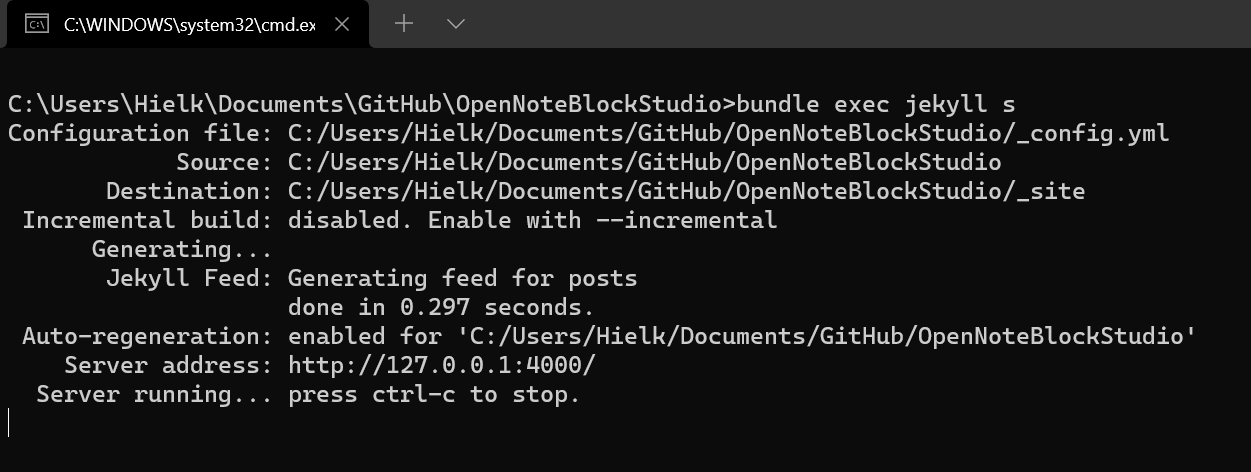The image size is (1251, 472).
Task: Click the Source directory path
Action: [x=644, y=162]
